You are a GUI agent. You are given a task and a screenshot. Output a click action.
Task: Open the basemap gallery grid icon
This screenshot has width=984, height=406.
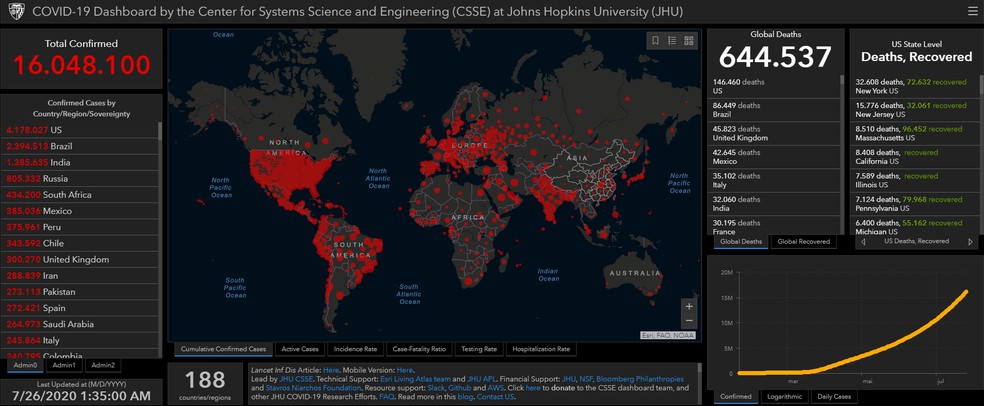(x=689, y=41)
